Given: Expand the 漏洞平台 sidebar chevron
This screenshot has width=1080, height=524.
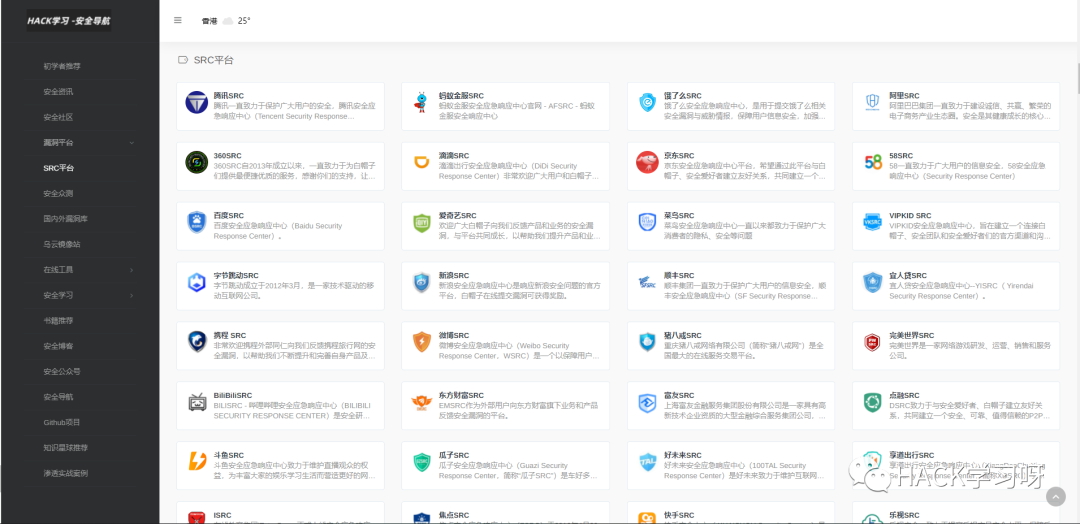Looking at the screenshot, I should (x=132, y=143).
